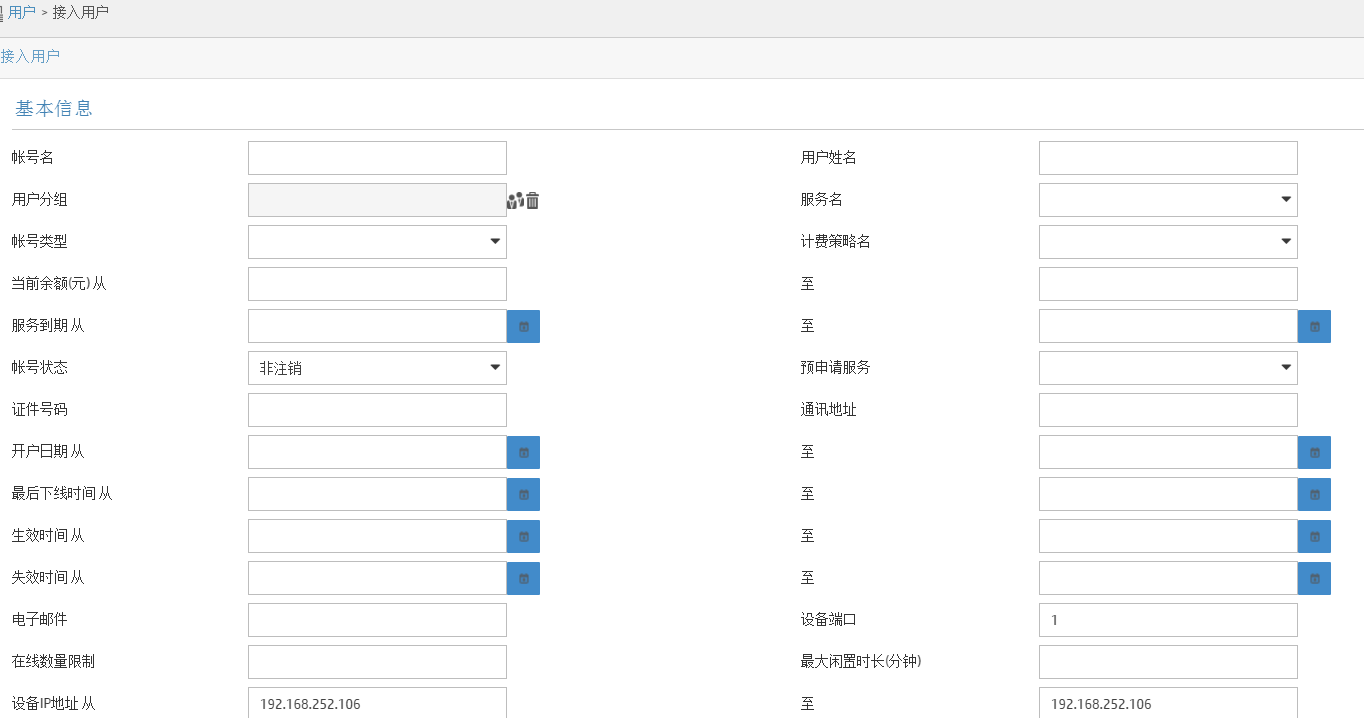
Task: Open calendar for 服务到期从 start date
Action: coord(523,326)
